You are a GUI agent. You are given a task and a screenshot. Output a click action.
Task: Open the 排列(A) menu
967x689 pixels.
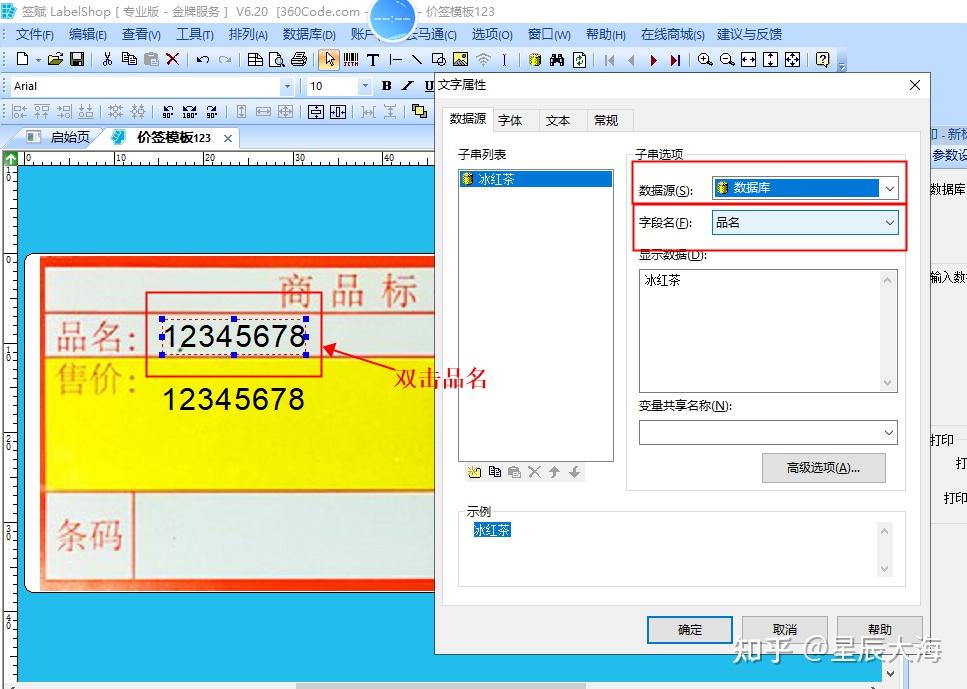click(x=247, y=33)
